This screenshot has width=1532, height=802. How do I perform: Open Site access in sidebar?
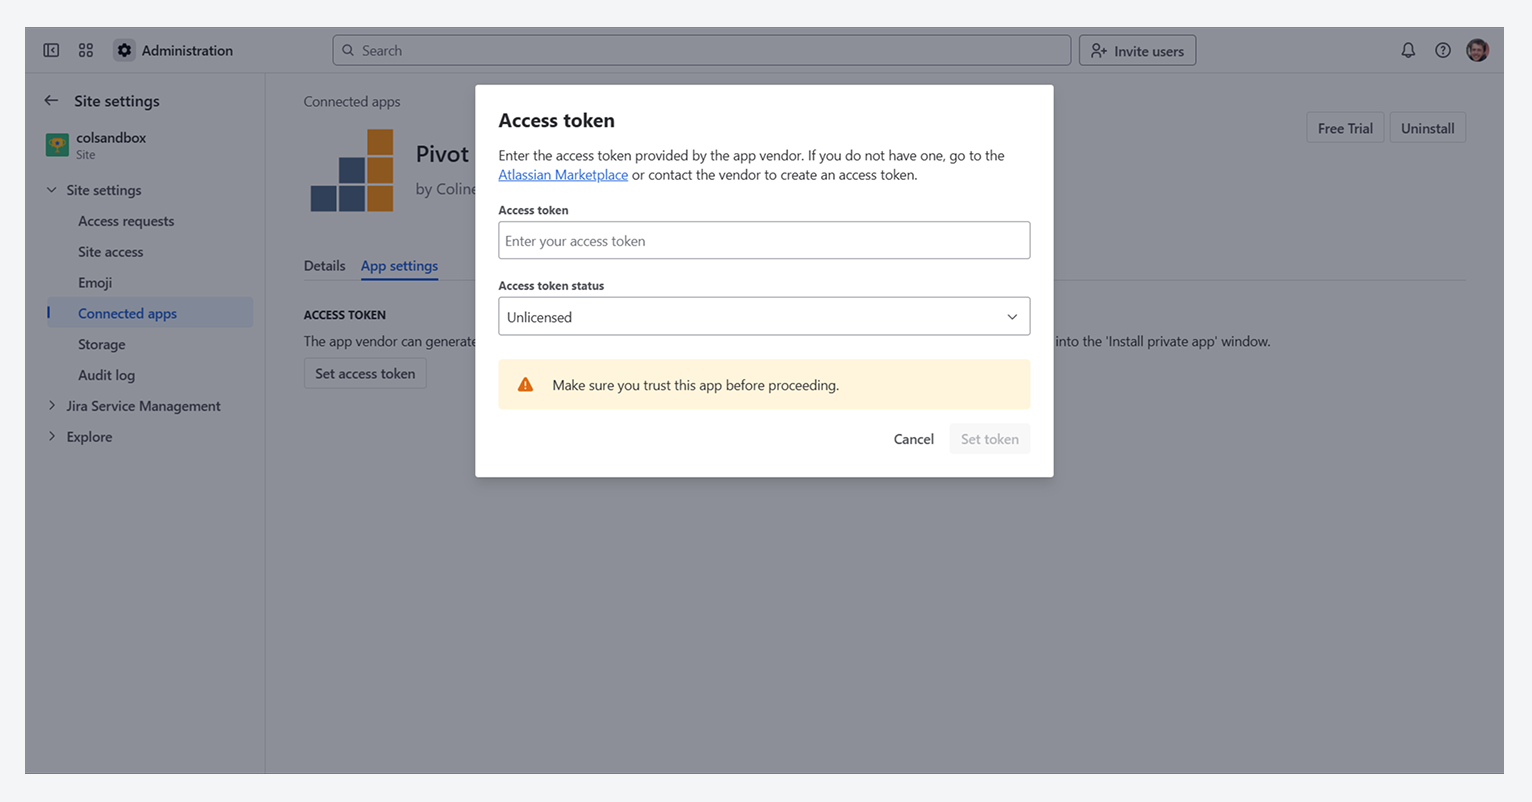111,252
